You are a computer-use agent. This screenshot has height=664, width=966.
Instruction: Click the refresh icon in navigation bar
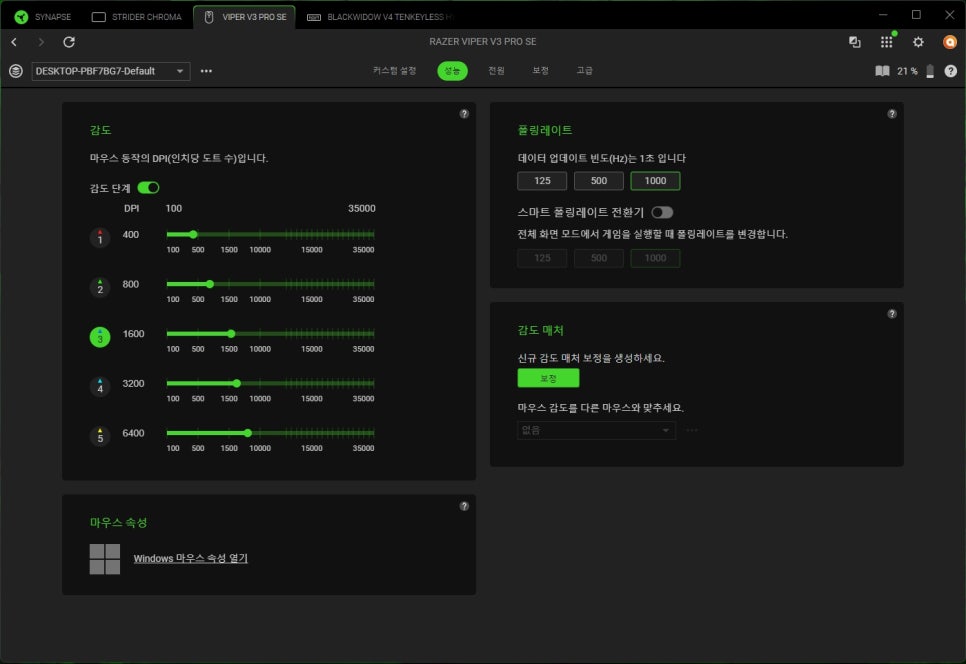[69, 42]
